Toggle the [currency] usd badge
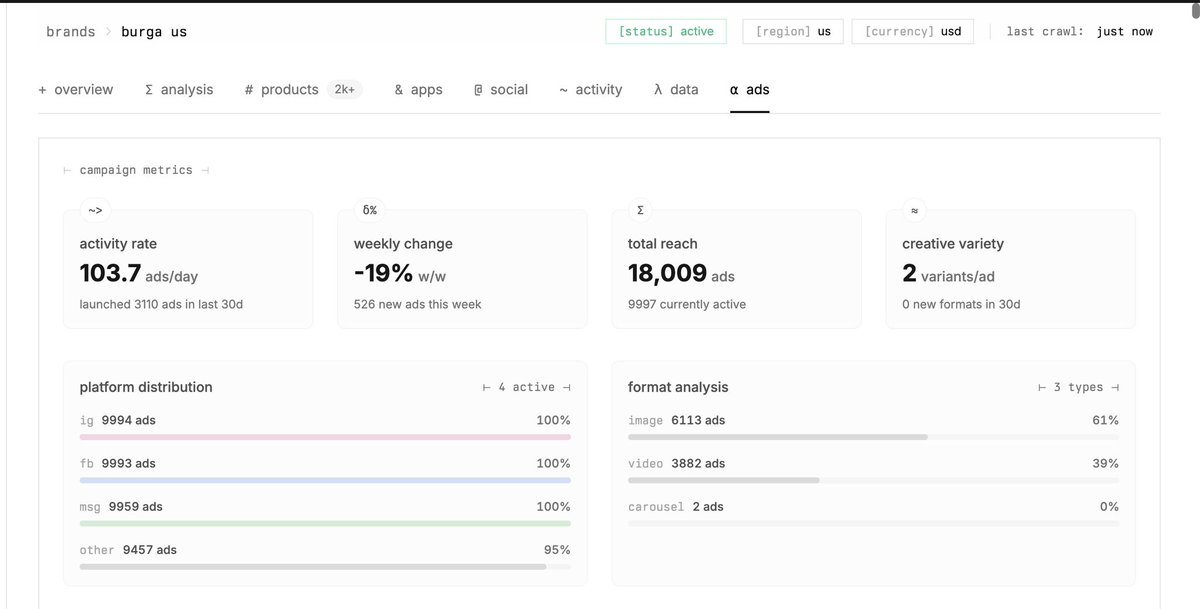Screen dimensions: 1200x609 (x=912, y=31)
